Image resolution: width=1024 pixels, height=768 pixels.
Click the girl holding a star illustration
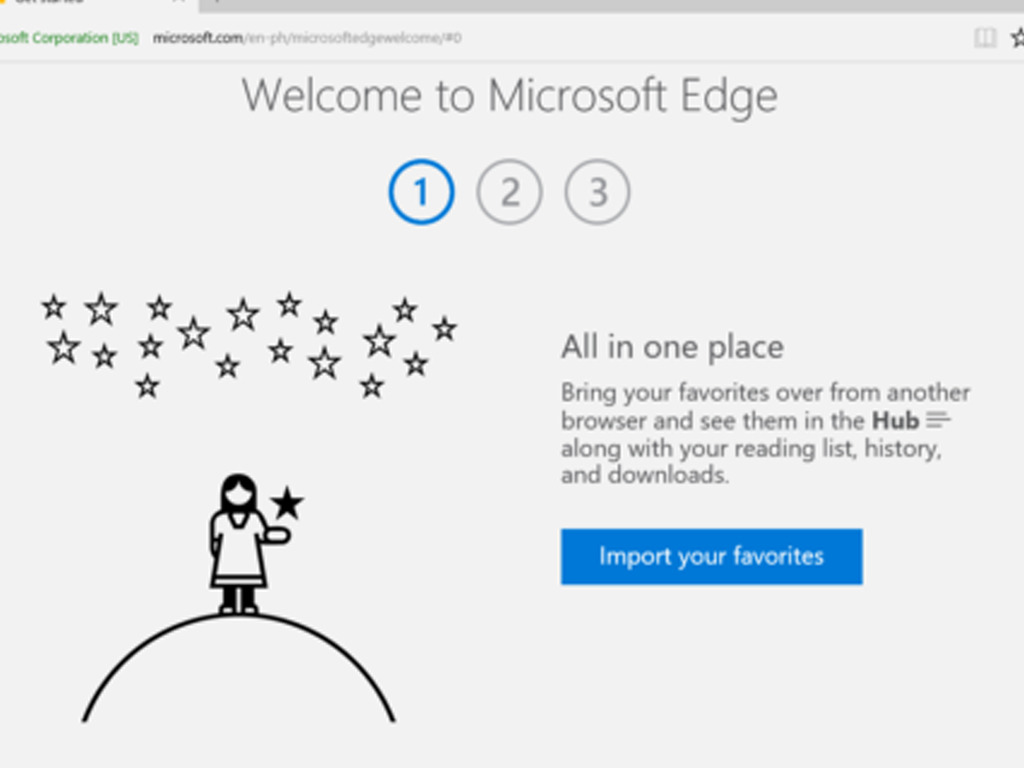pyautogui.click(x=255, y=544)
